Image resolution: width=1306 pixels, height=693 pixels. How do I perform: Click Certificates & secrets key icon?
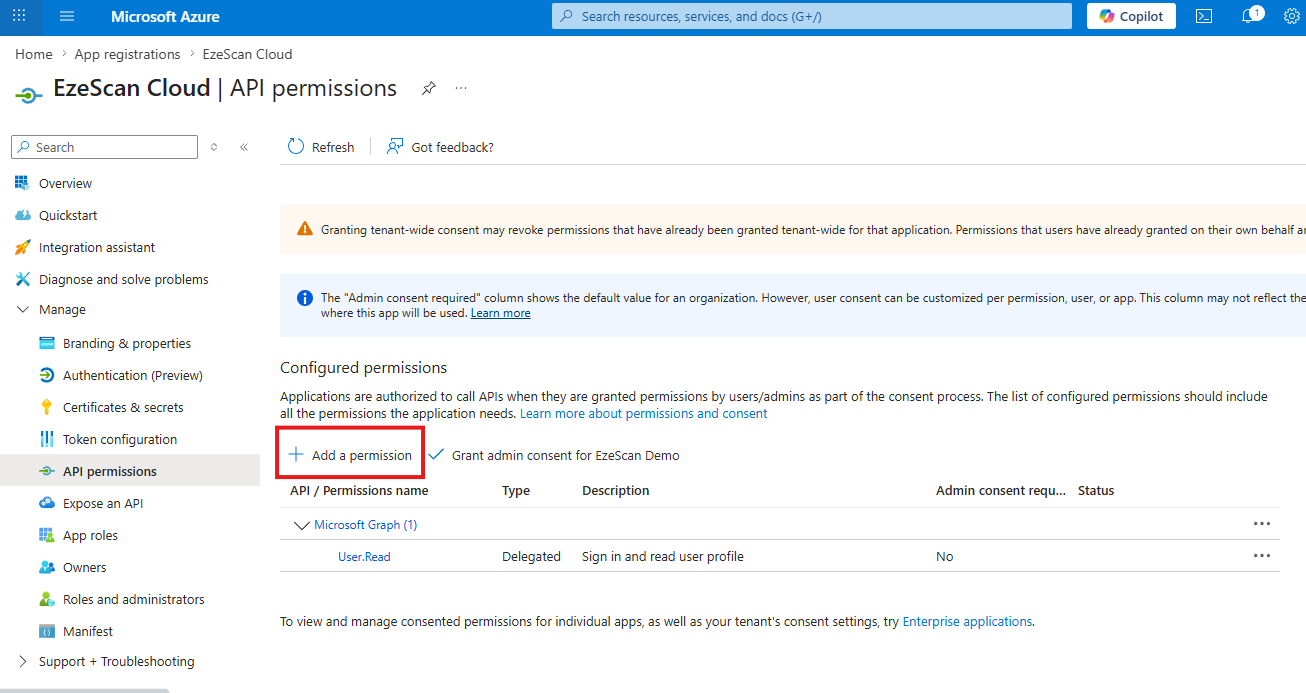[x=46, y=407]
